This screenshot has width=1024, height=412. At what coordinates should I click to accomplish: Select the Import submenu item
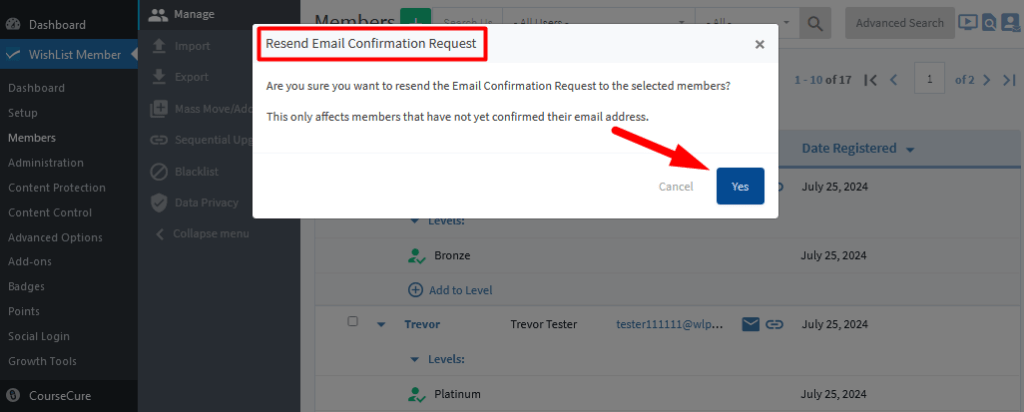(192, 46)
